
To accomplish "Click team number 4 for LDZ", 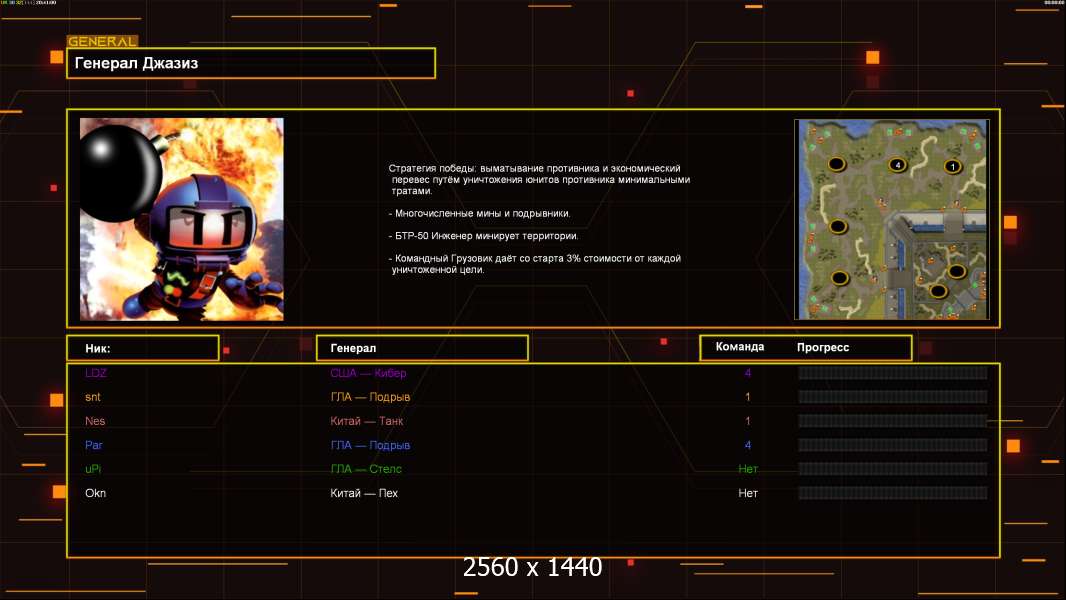I will coord(748,373).
